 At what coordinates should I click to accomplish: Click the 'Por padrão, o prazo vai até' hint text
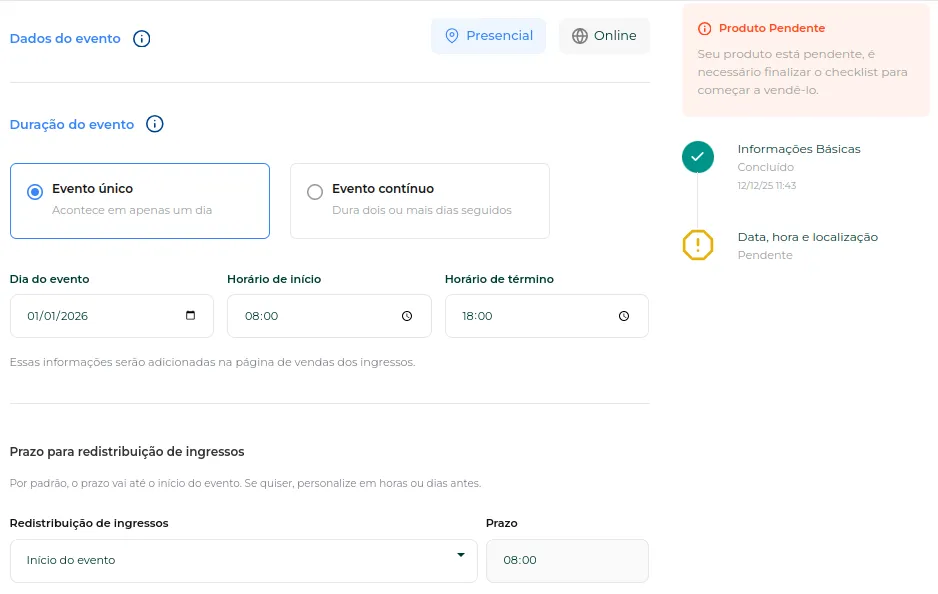pos(245,483)
